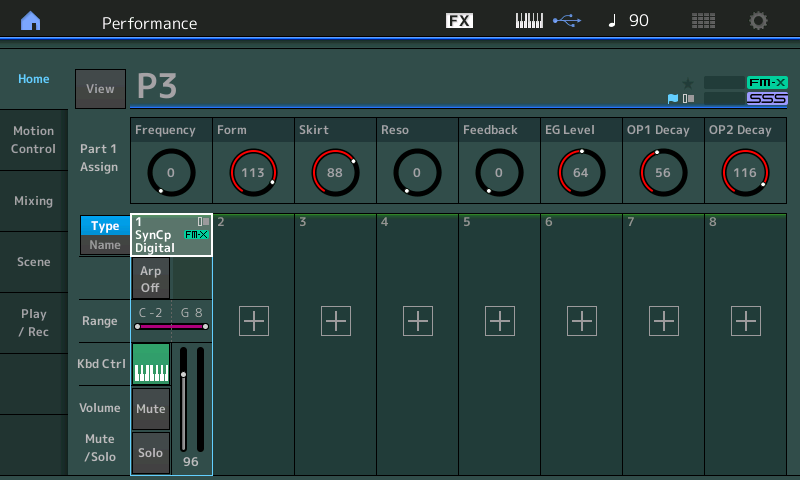Solo Part 1
The width and height of the screenshot is (800, 480).
[151, 452]
